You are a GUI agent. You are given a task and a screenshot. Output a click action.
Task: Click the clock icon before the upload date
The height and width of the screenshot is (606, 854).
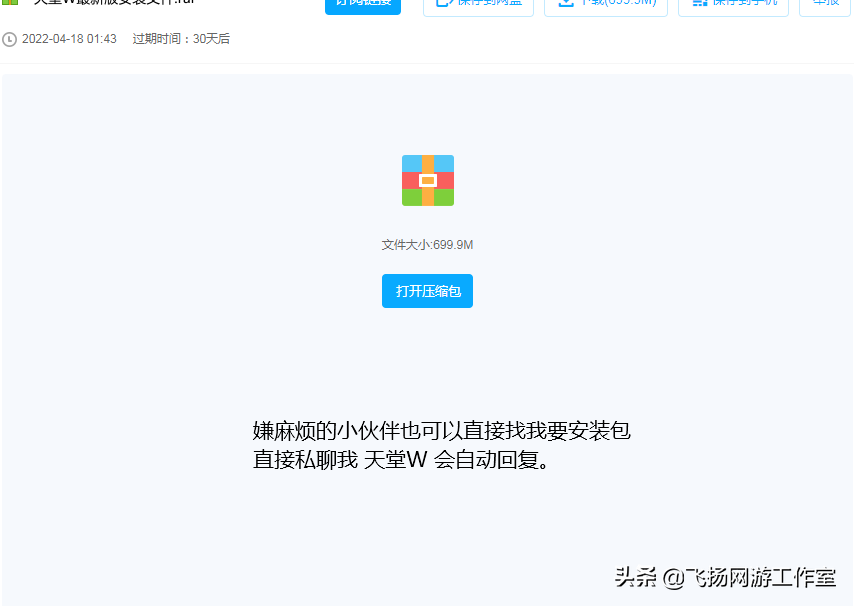coord(10,41)
